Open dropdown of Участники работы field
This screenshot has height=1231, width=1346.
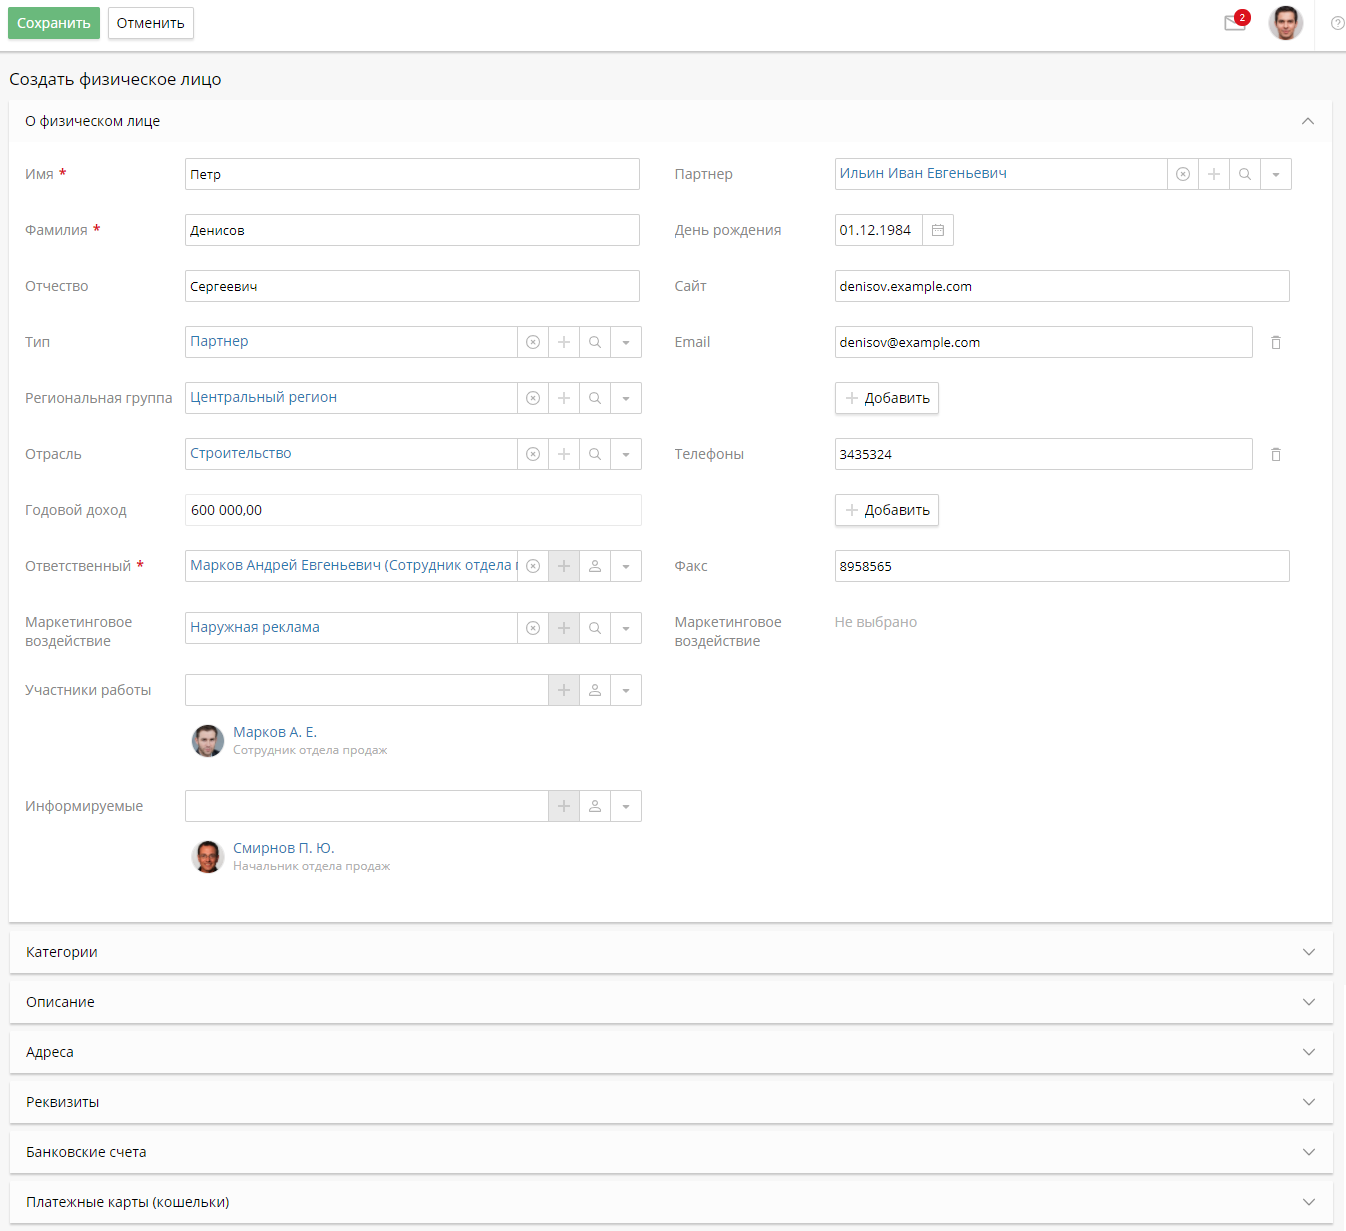click(626, 690)
